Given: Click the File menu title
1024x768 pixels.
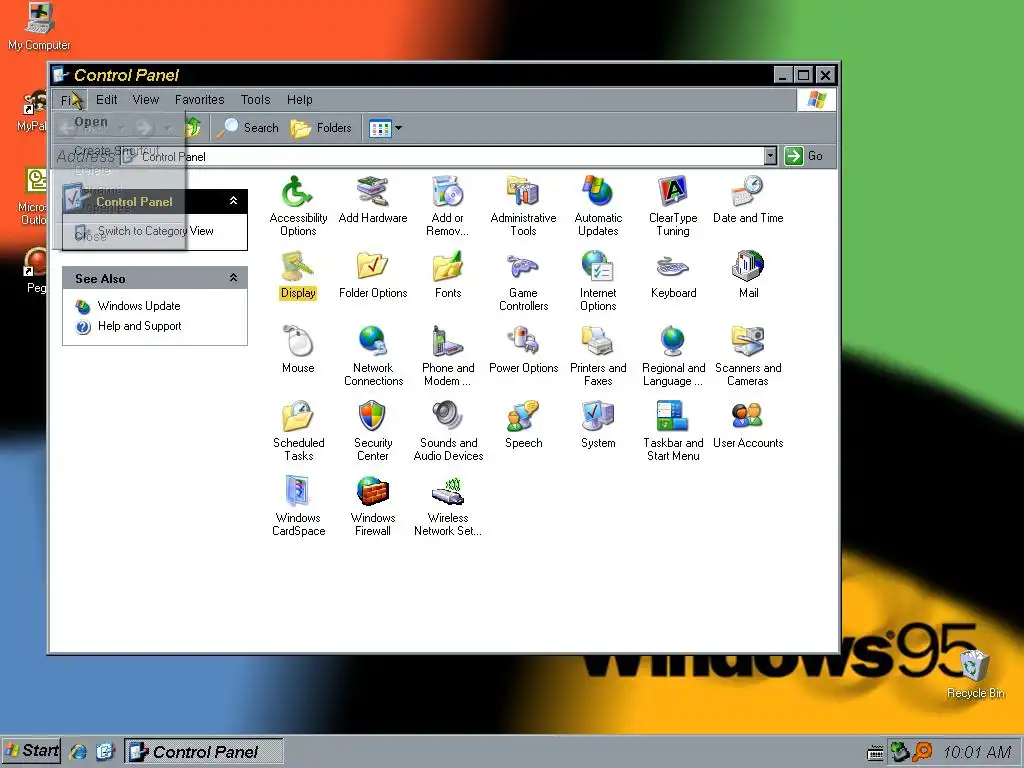Looking at the screenshot, I should tap(69, 100).
